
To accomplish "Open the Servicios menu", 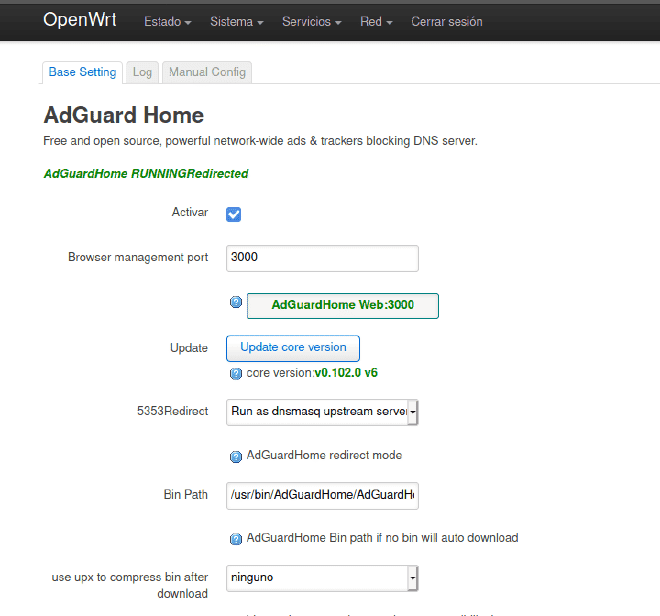I will 311,21.
